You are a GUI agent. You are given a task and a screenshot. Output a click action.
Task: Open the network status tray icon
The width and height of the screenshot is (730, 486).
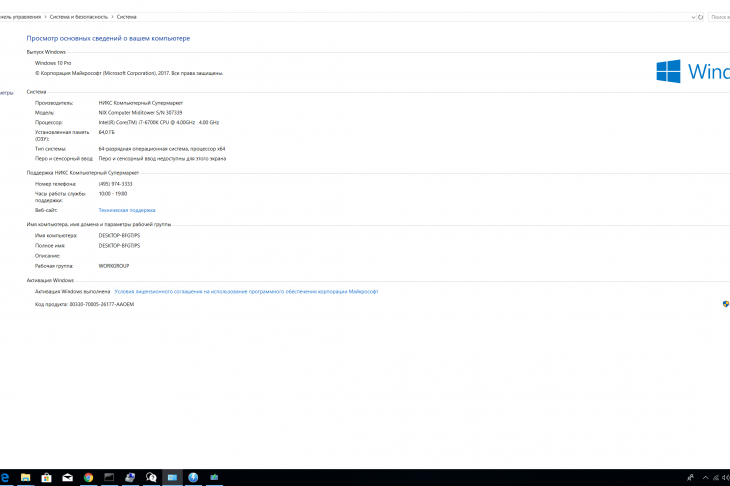pos(716,478)
